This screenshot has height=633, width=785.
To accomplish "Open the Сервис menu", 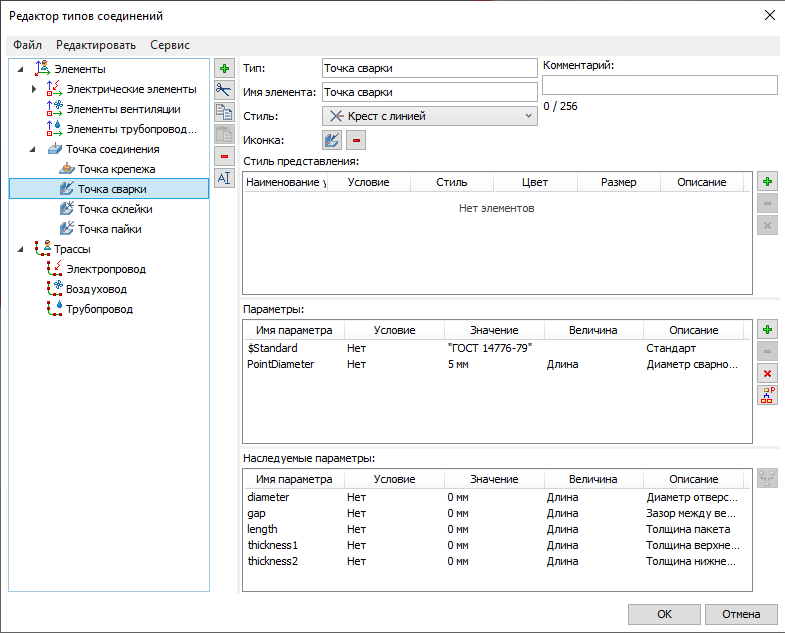I will coord(170,45).
